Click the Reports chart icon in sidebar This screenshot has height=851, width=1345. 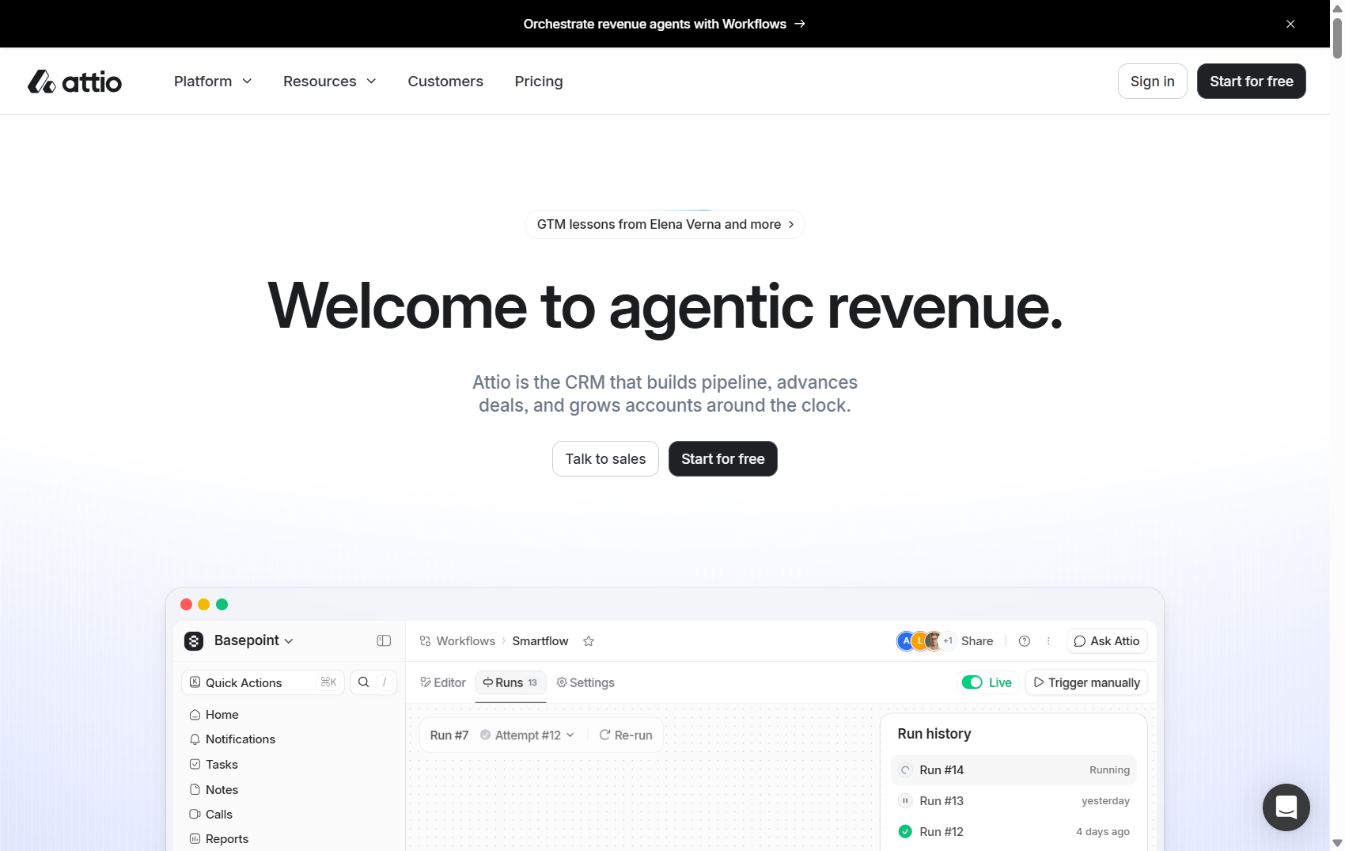195,840
